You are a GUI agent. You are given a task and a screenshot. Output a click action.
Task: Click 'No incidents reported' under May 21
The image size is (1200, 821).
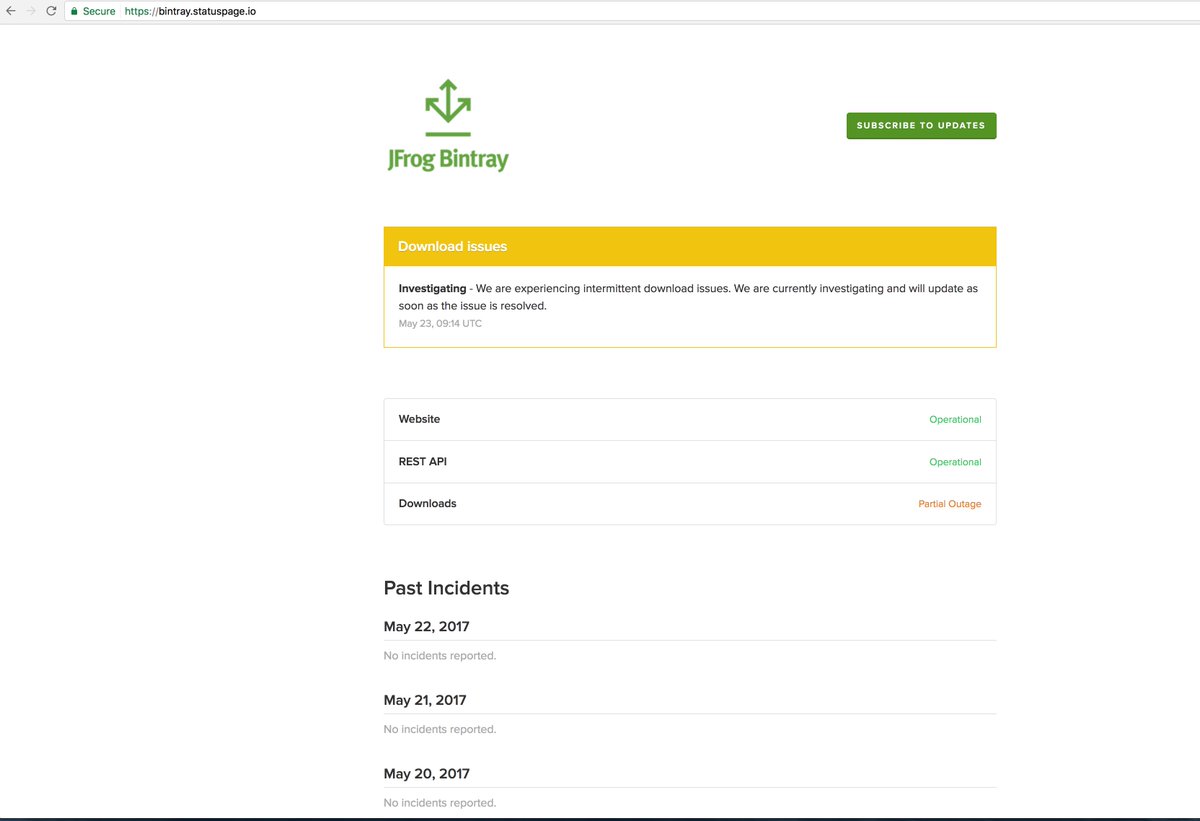pos(440,729)
